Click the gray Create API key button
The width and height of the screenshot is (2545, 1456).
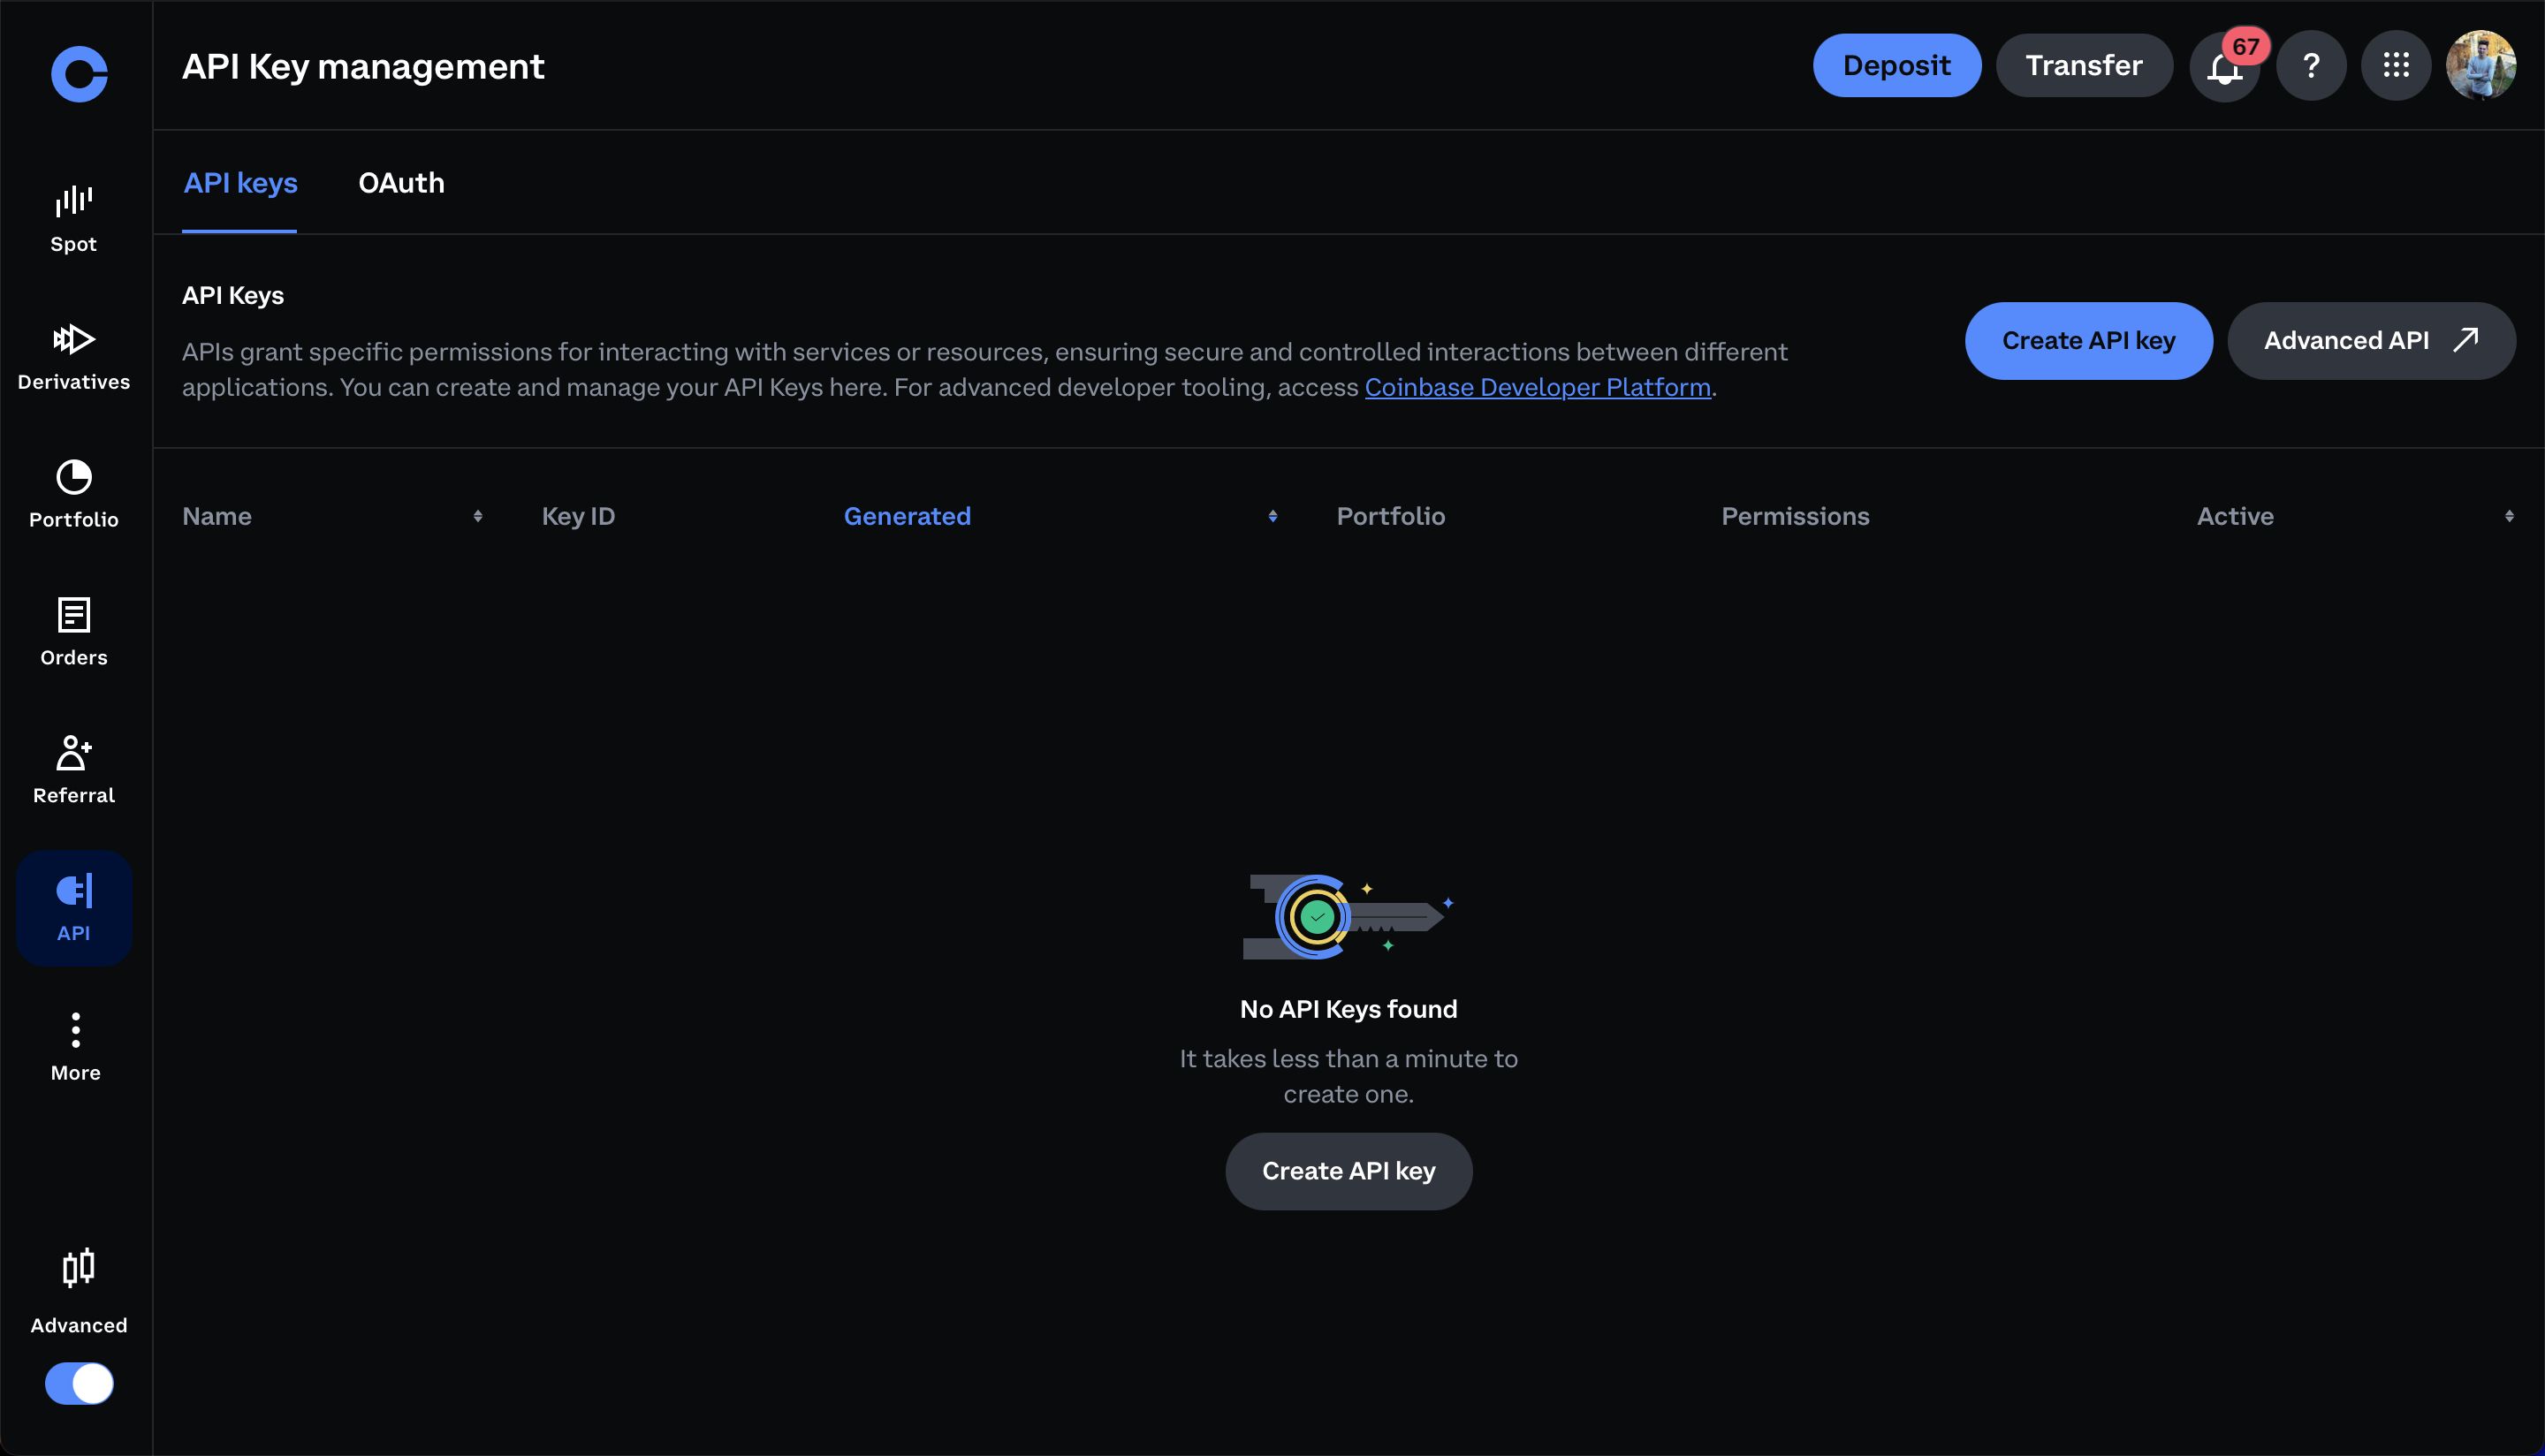click(1348, 1171)
